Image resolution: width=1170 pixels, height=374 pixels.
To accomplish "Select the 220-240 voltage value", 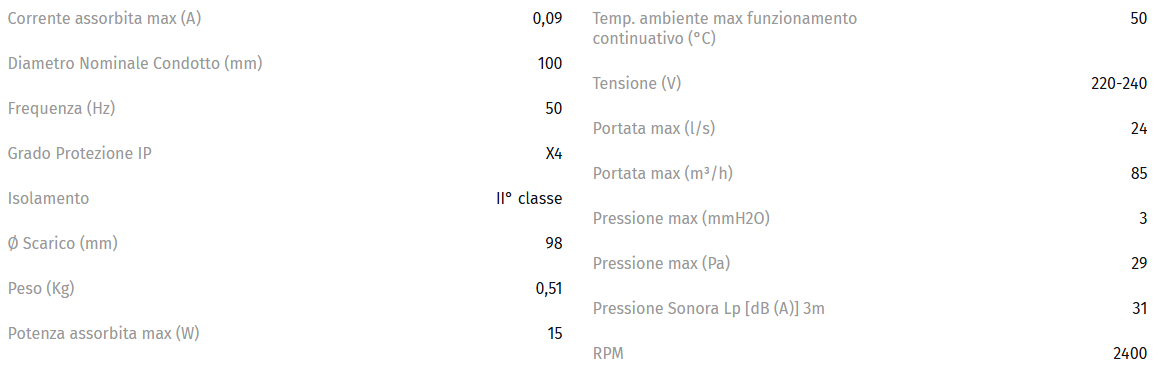I will [x=1119, y=84].
